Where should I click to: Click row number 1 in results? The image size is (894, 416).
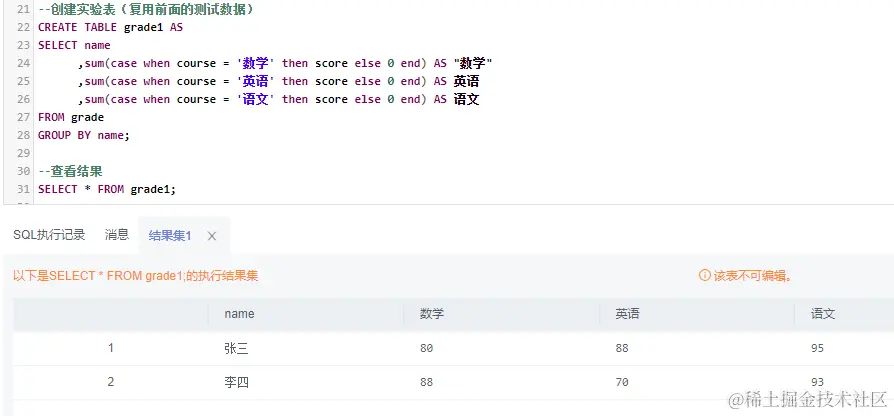click(x=111, y=348)
